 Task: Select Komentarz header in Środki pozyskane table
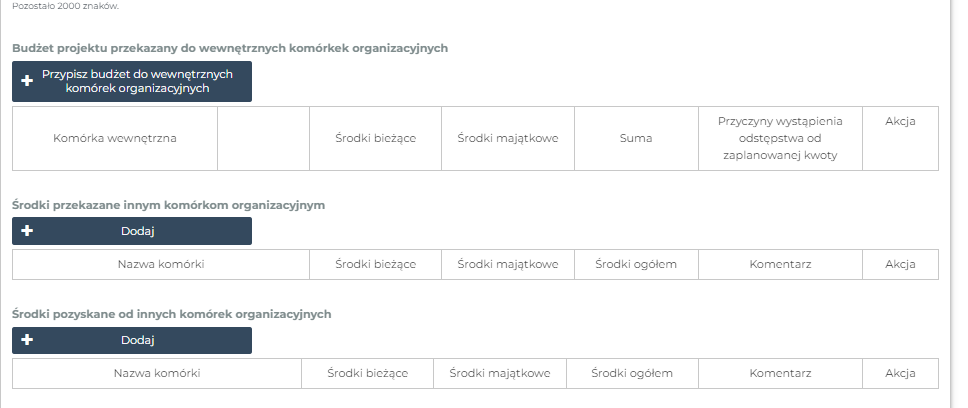click(780, 373)
